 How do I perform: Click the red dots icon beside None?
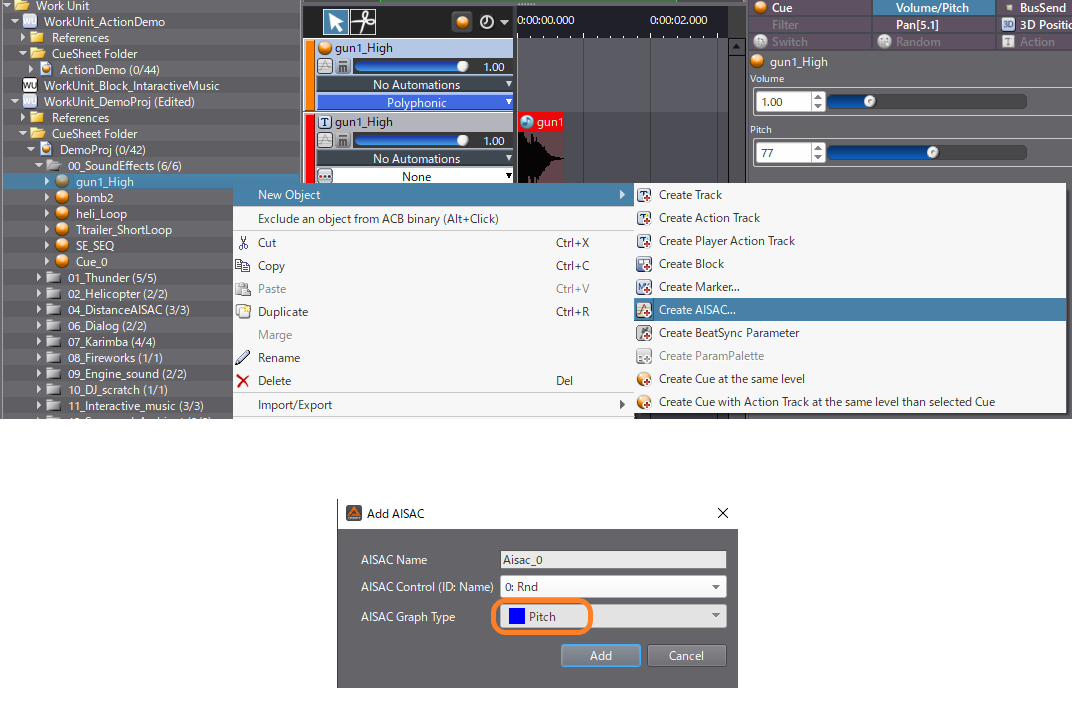point(325,176)
